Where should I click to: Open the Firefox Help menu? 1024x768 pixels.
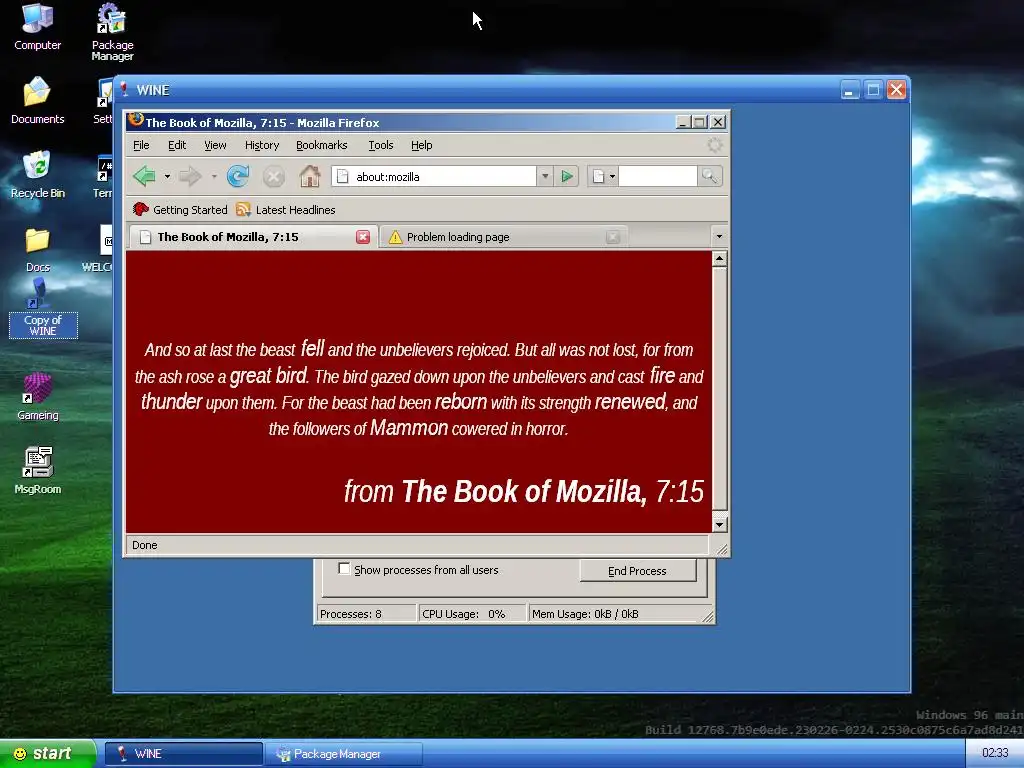pyautogui.click(x=421, y=145)
